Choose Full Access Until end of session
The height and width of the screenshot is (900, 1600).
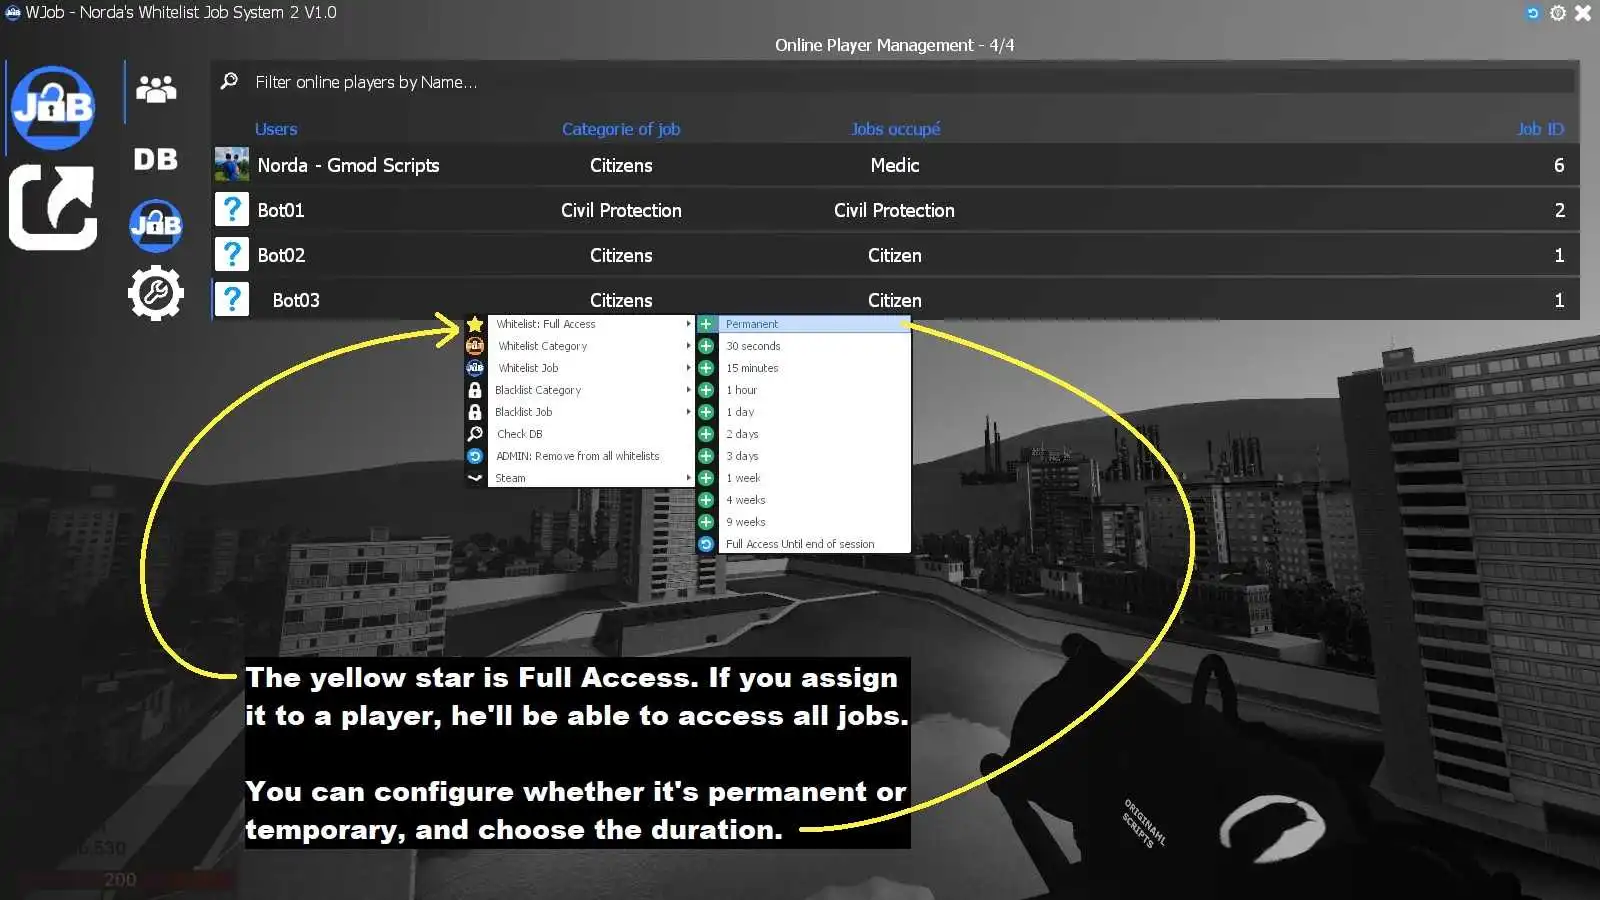pyautogui.click(x=798, y=543)
